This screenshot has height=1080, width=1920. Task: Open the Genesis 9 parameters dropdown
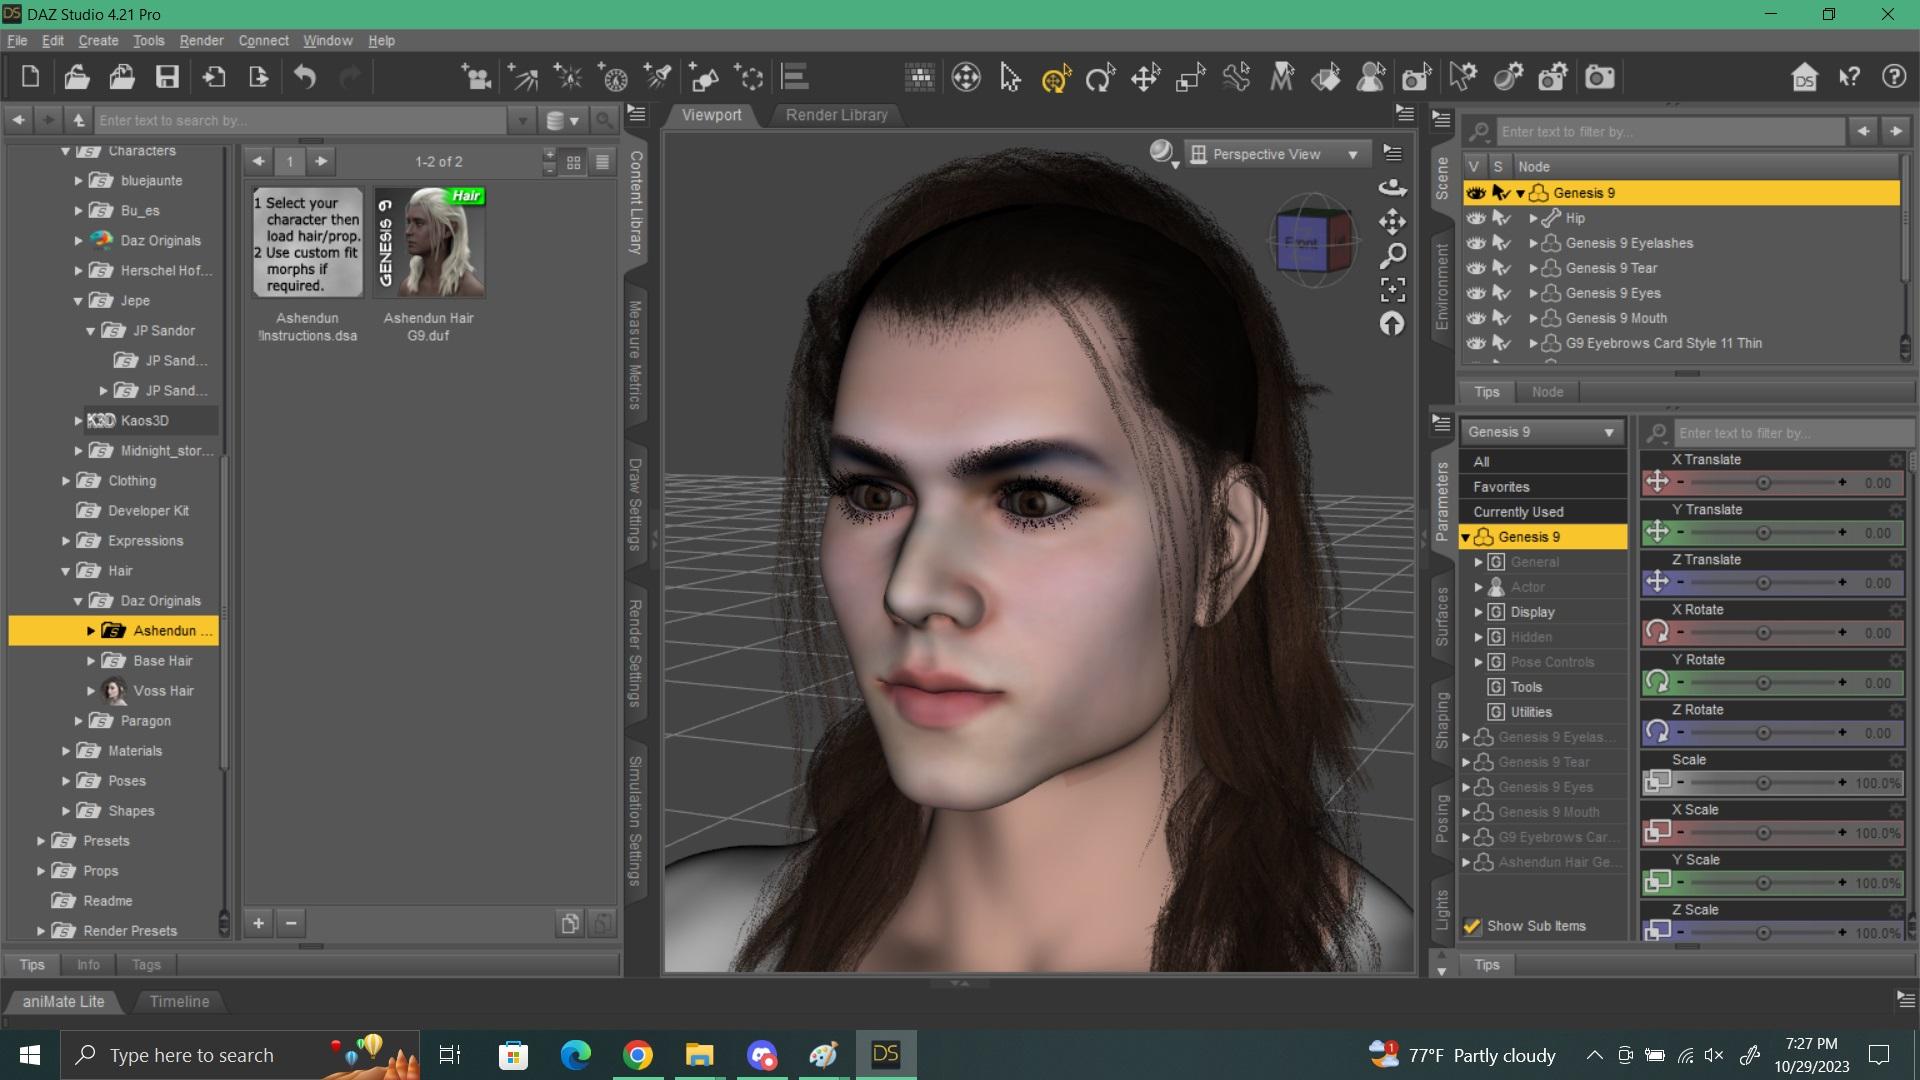(x=1541, y=432)
